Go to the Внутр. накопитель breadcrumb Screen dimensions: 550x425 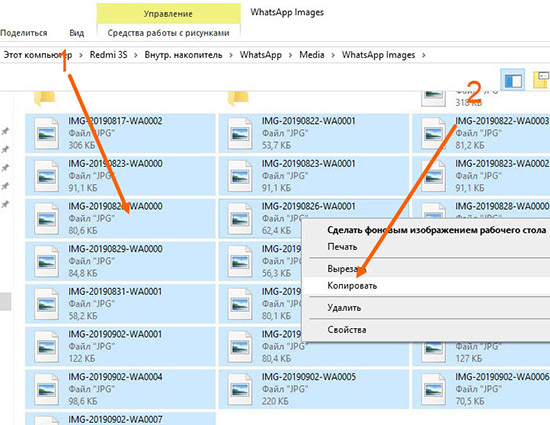tap(183, 55)
